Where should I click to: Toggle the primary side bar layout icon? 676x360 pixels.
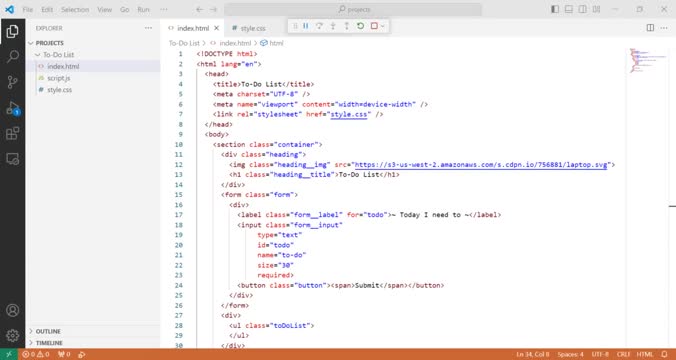(555, 9)
